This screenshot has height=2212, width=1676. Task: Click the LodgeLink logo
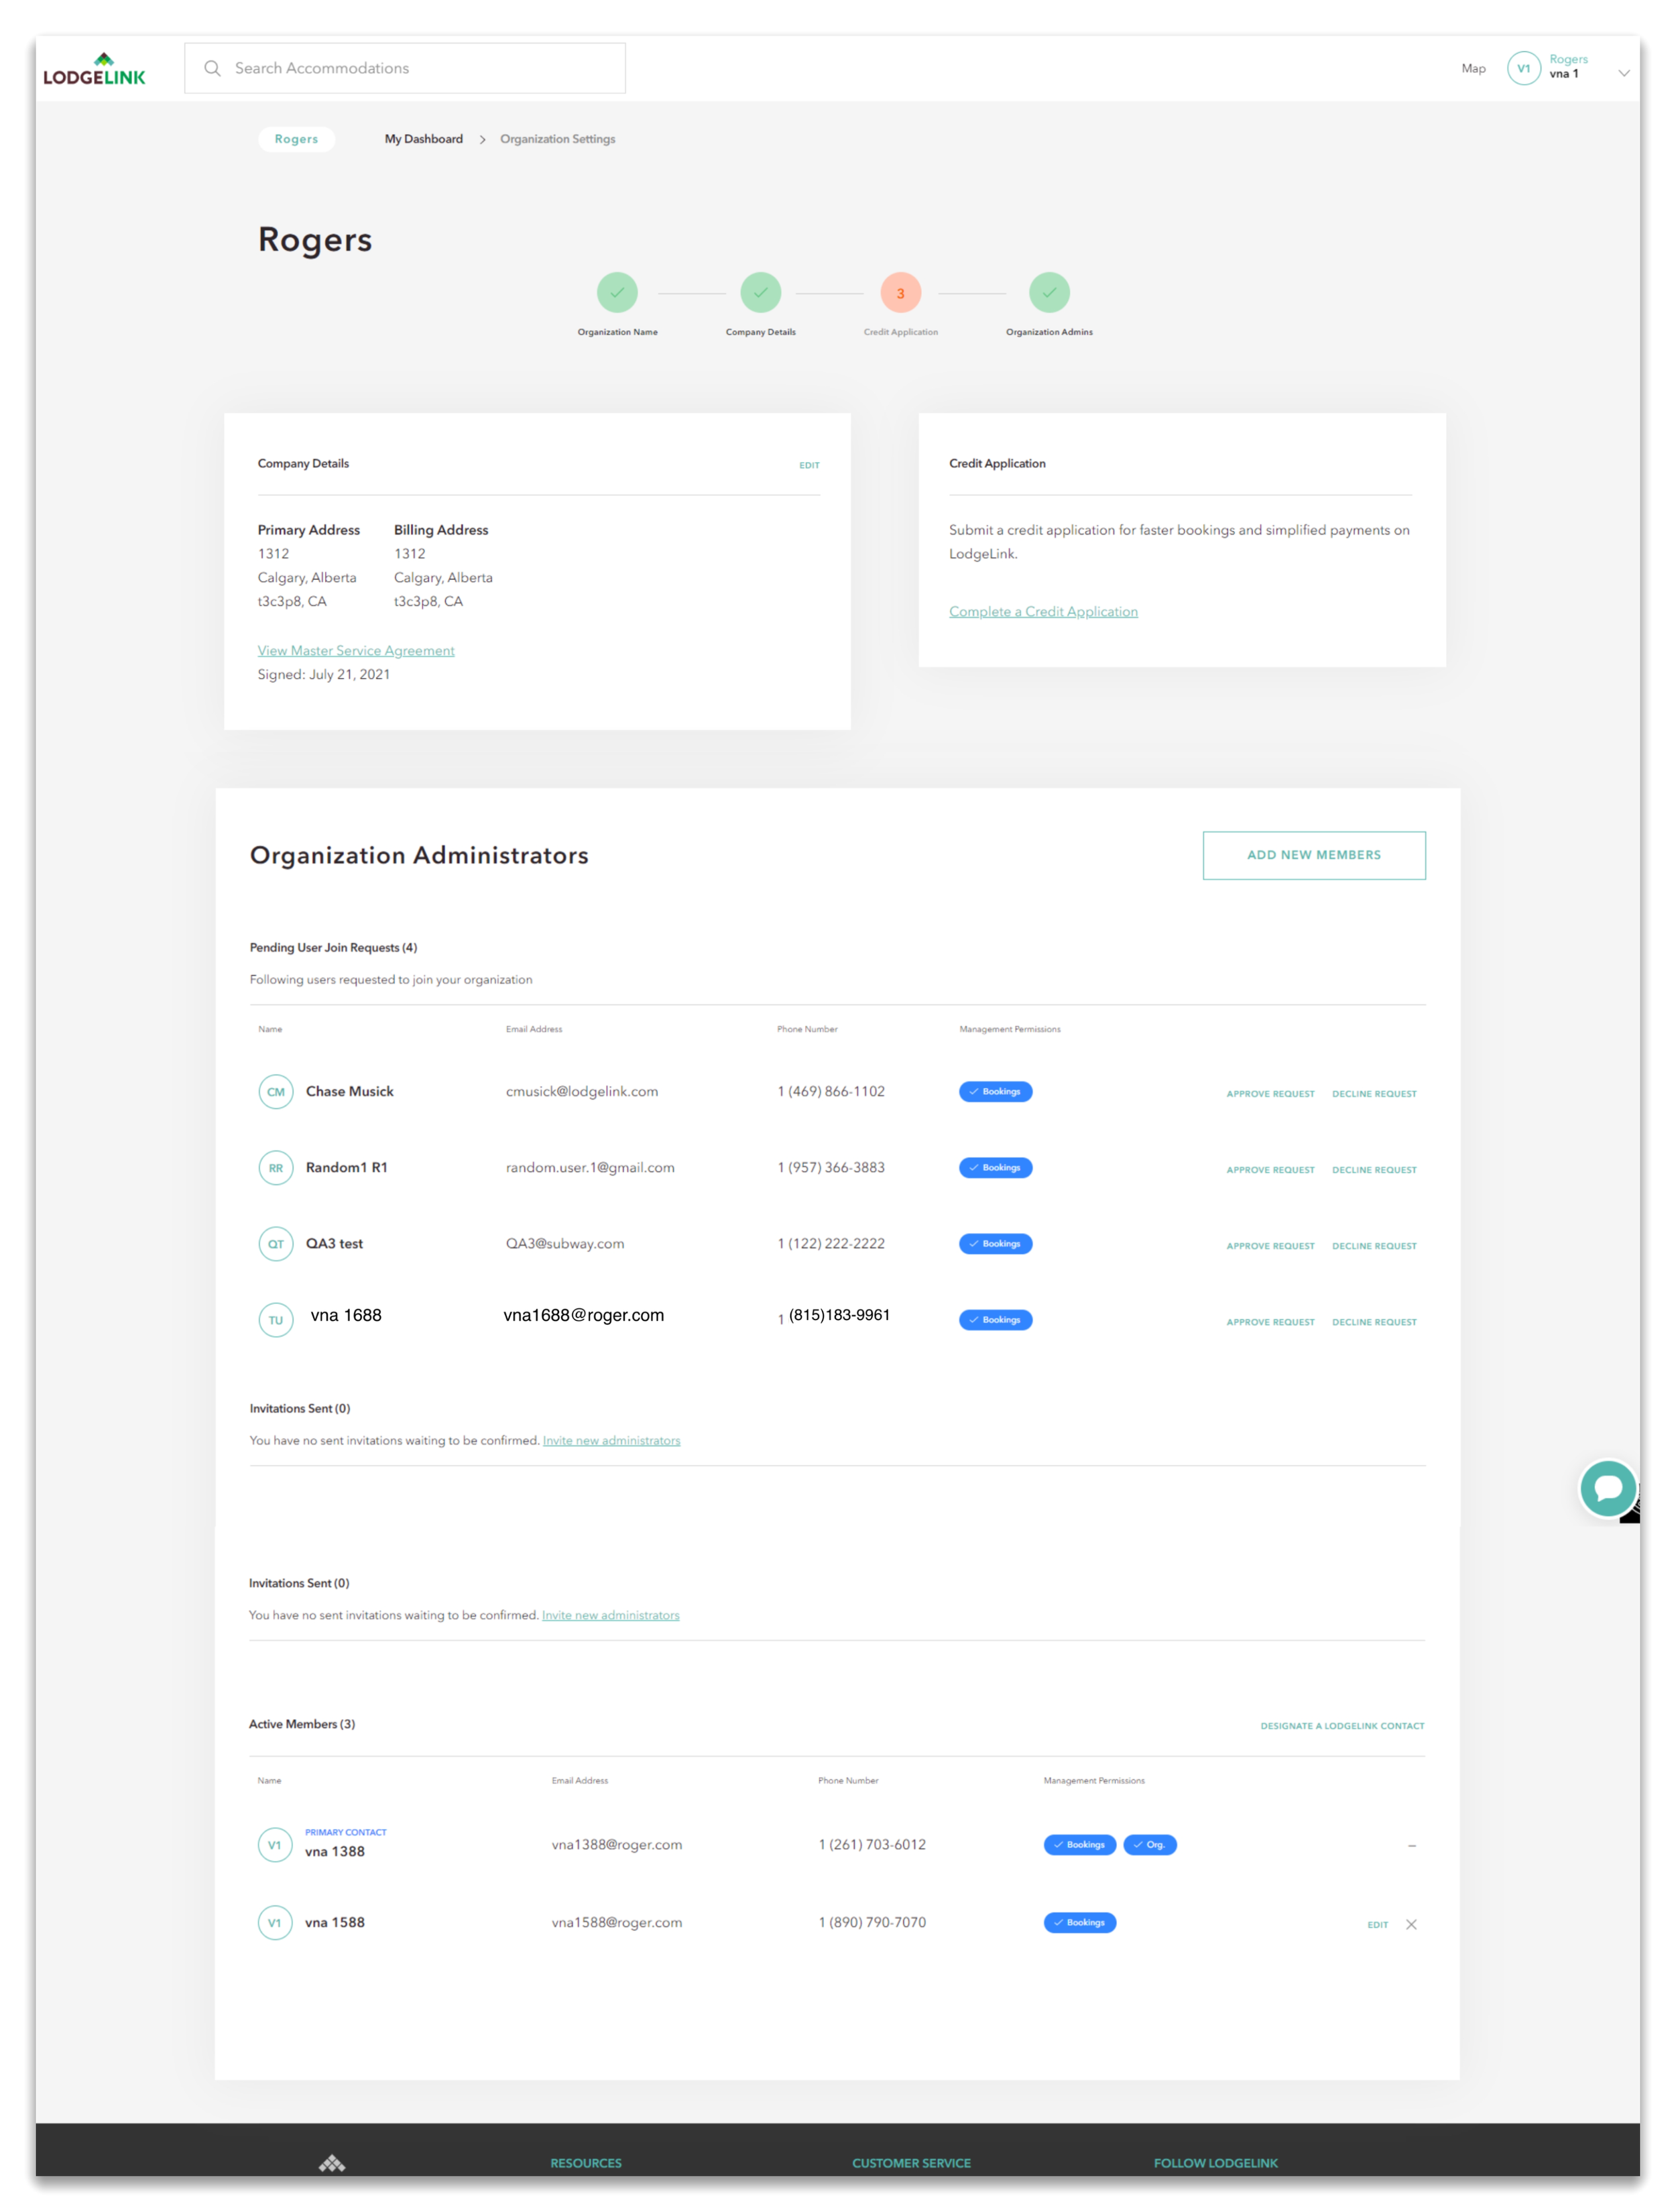(x=94, y=69)
